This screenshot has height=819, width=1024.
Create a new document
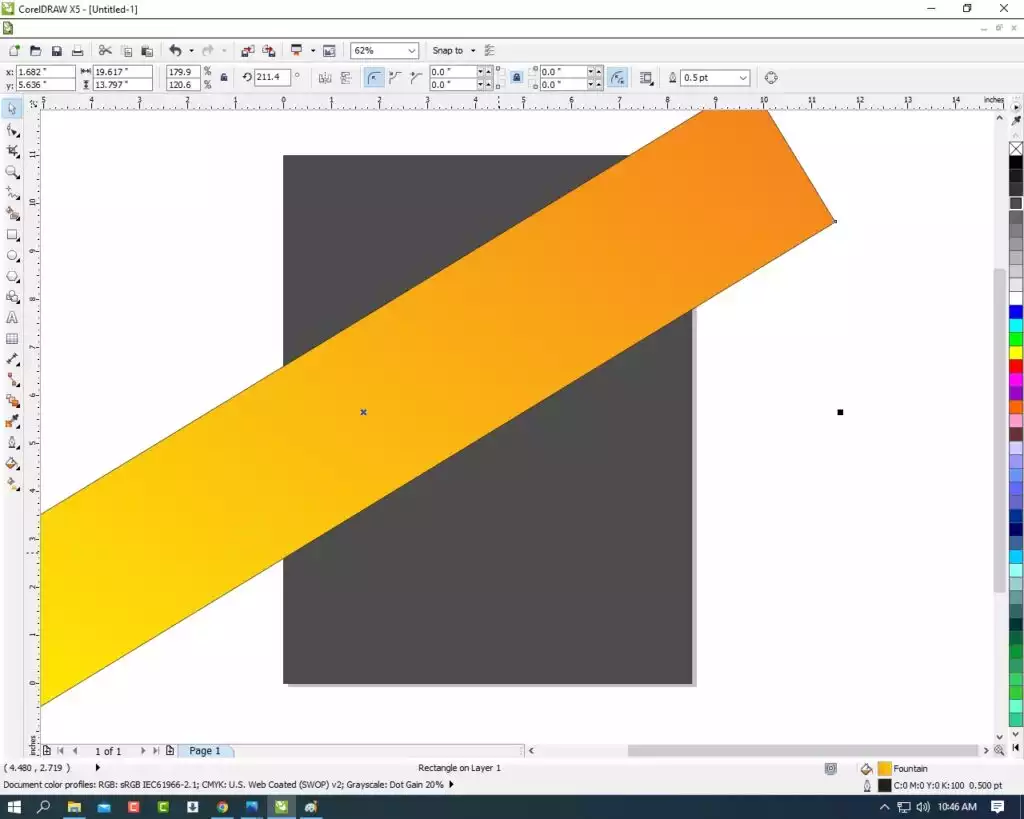14,50
